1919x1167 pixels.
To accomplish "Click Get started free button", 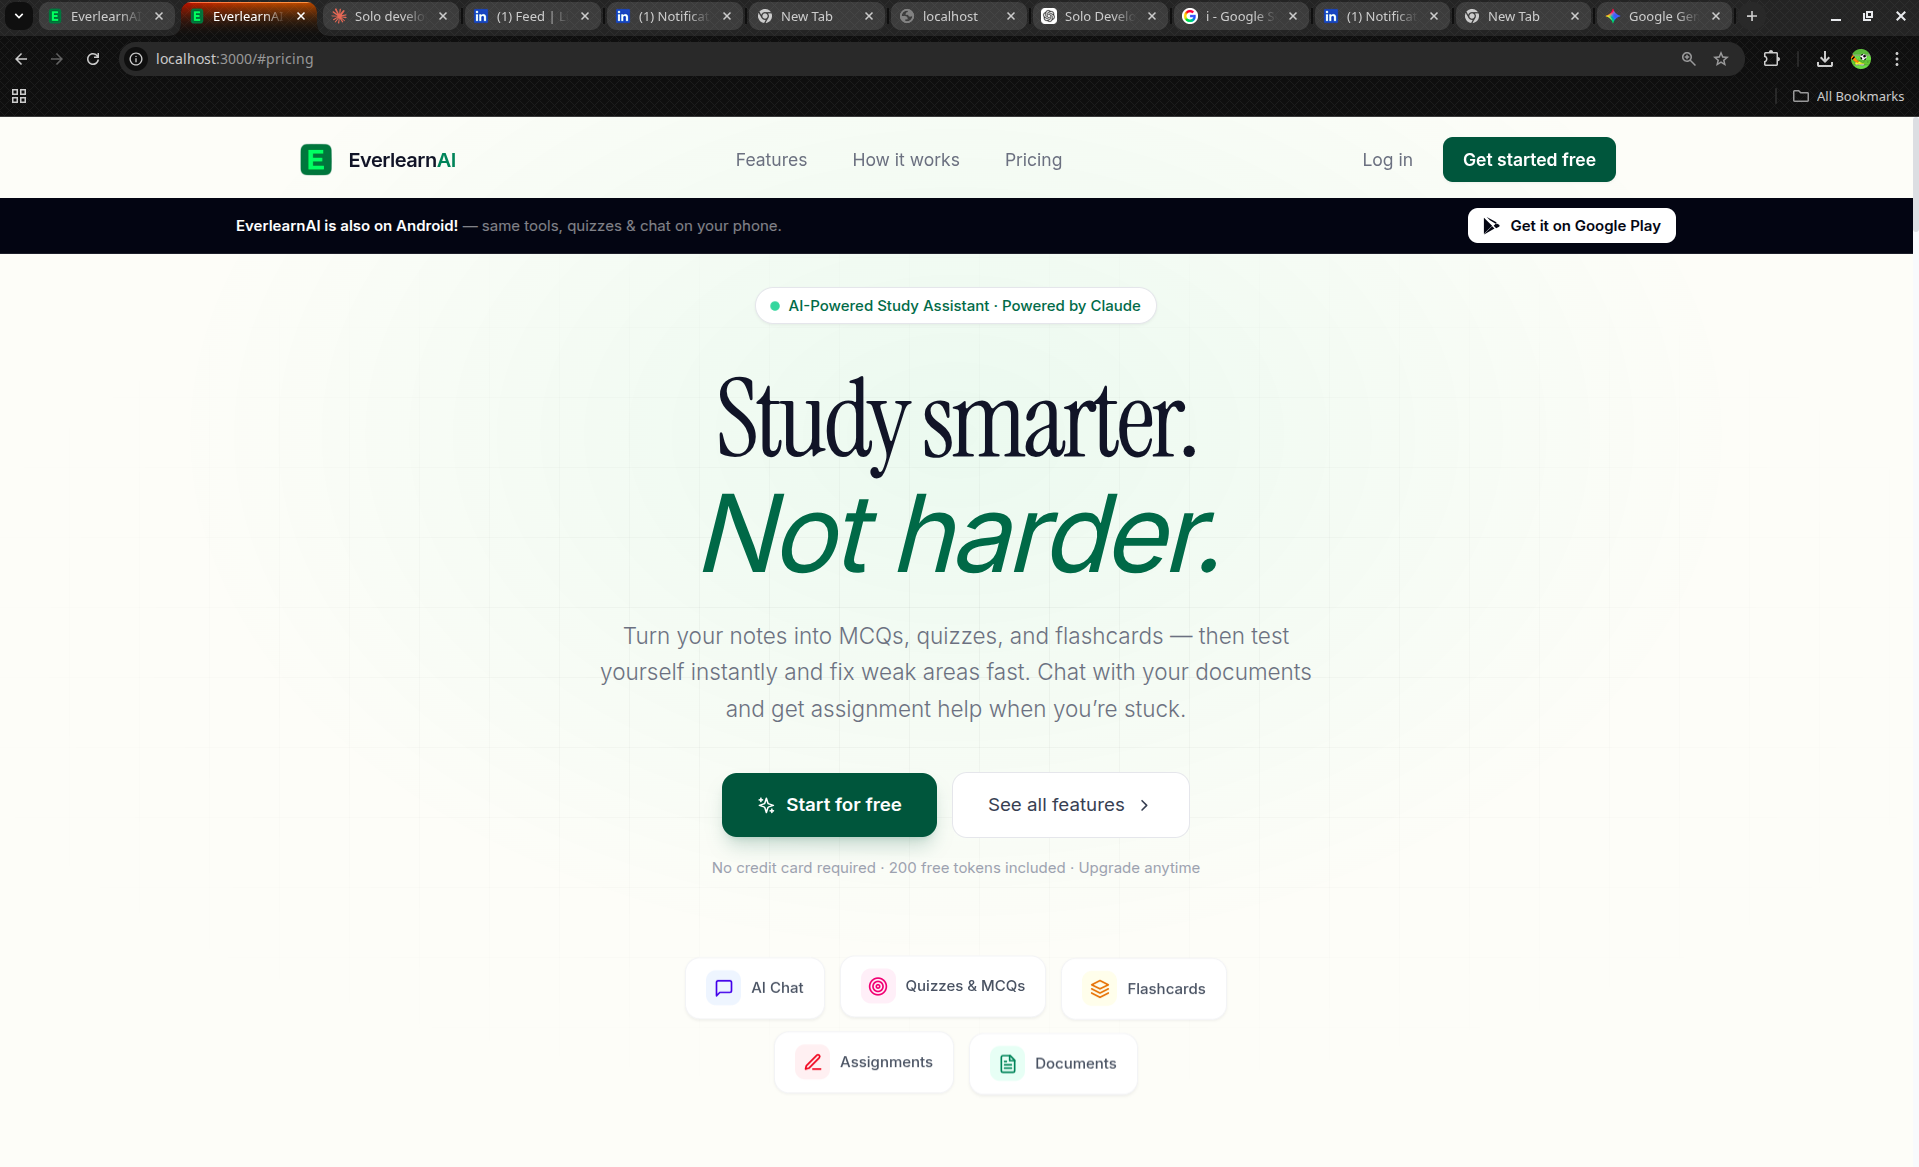I will pos(1529,160).
